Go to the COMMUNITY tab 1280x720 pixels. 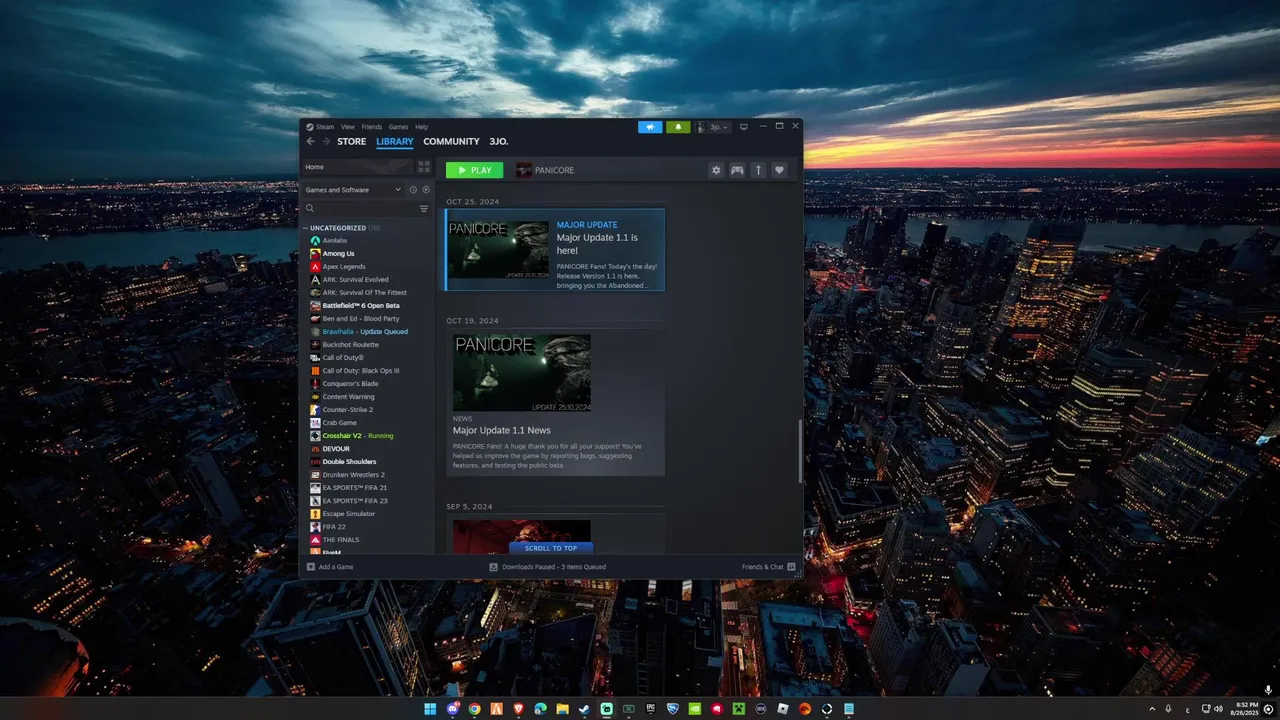tap(451, 142)
